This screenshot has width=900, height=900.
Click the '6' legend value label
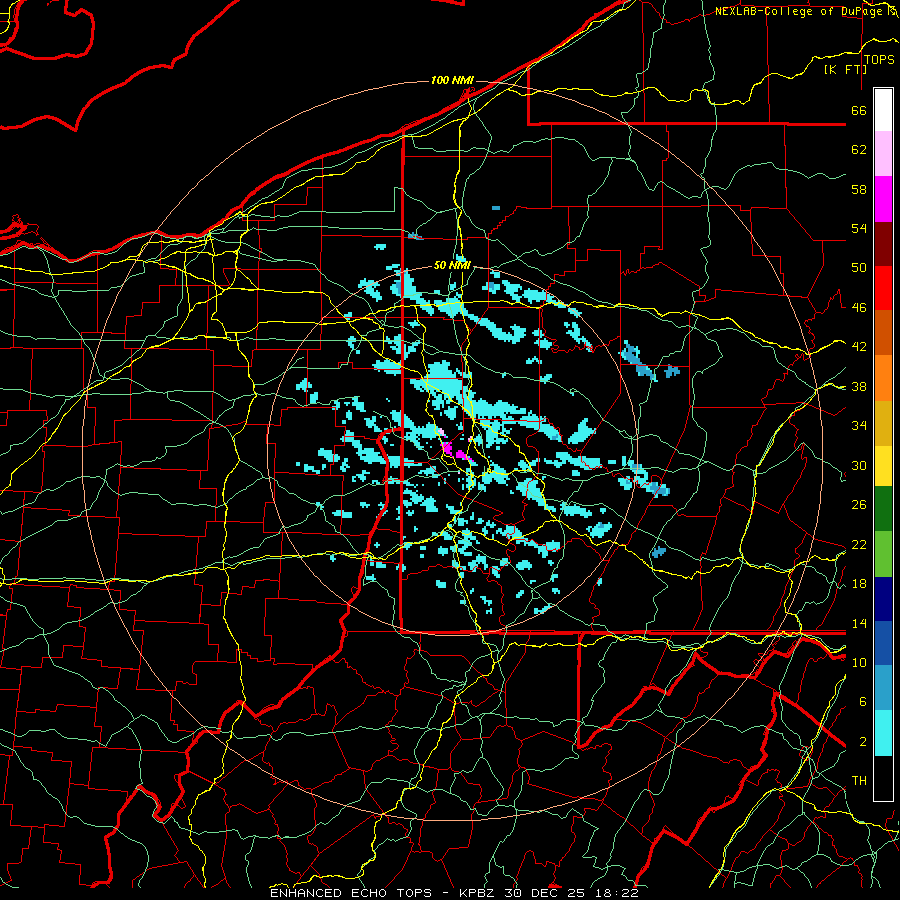click(x=862, y=701)
